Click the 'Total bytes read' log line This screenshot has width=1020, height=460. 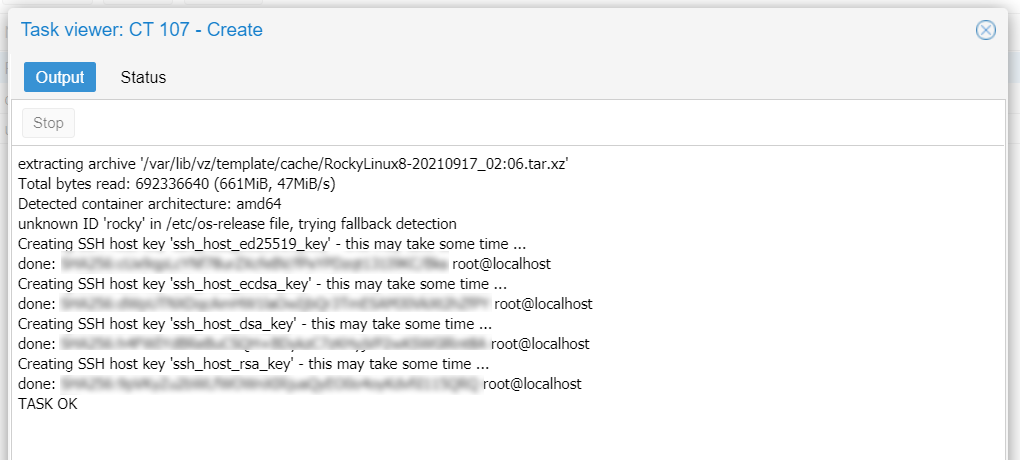(177, 184)
